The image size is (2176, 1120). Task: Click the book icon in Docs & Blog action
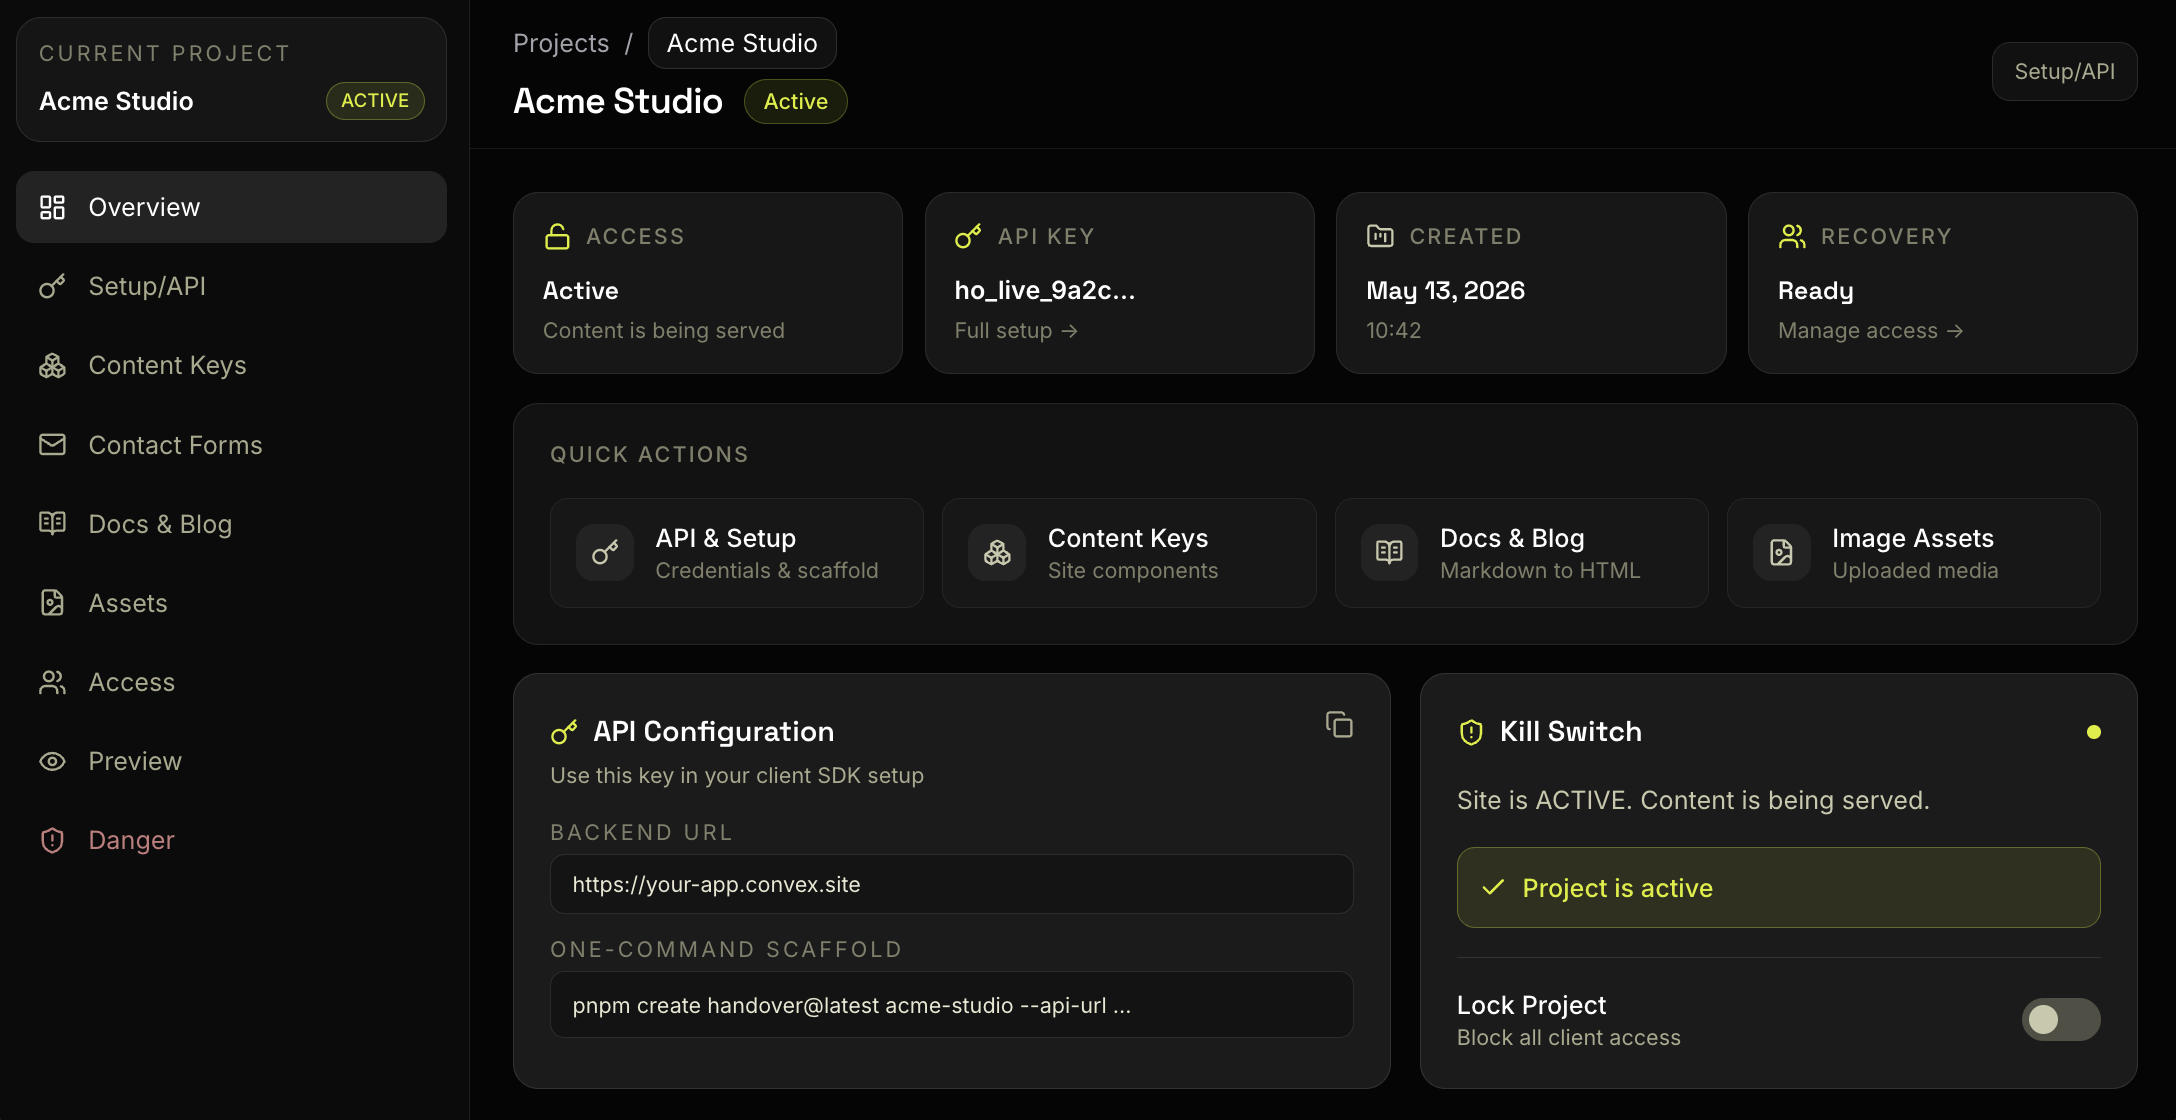pos(1389,553)
